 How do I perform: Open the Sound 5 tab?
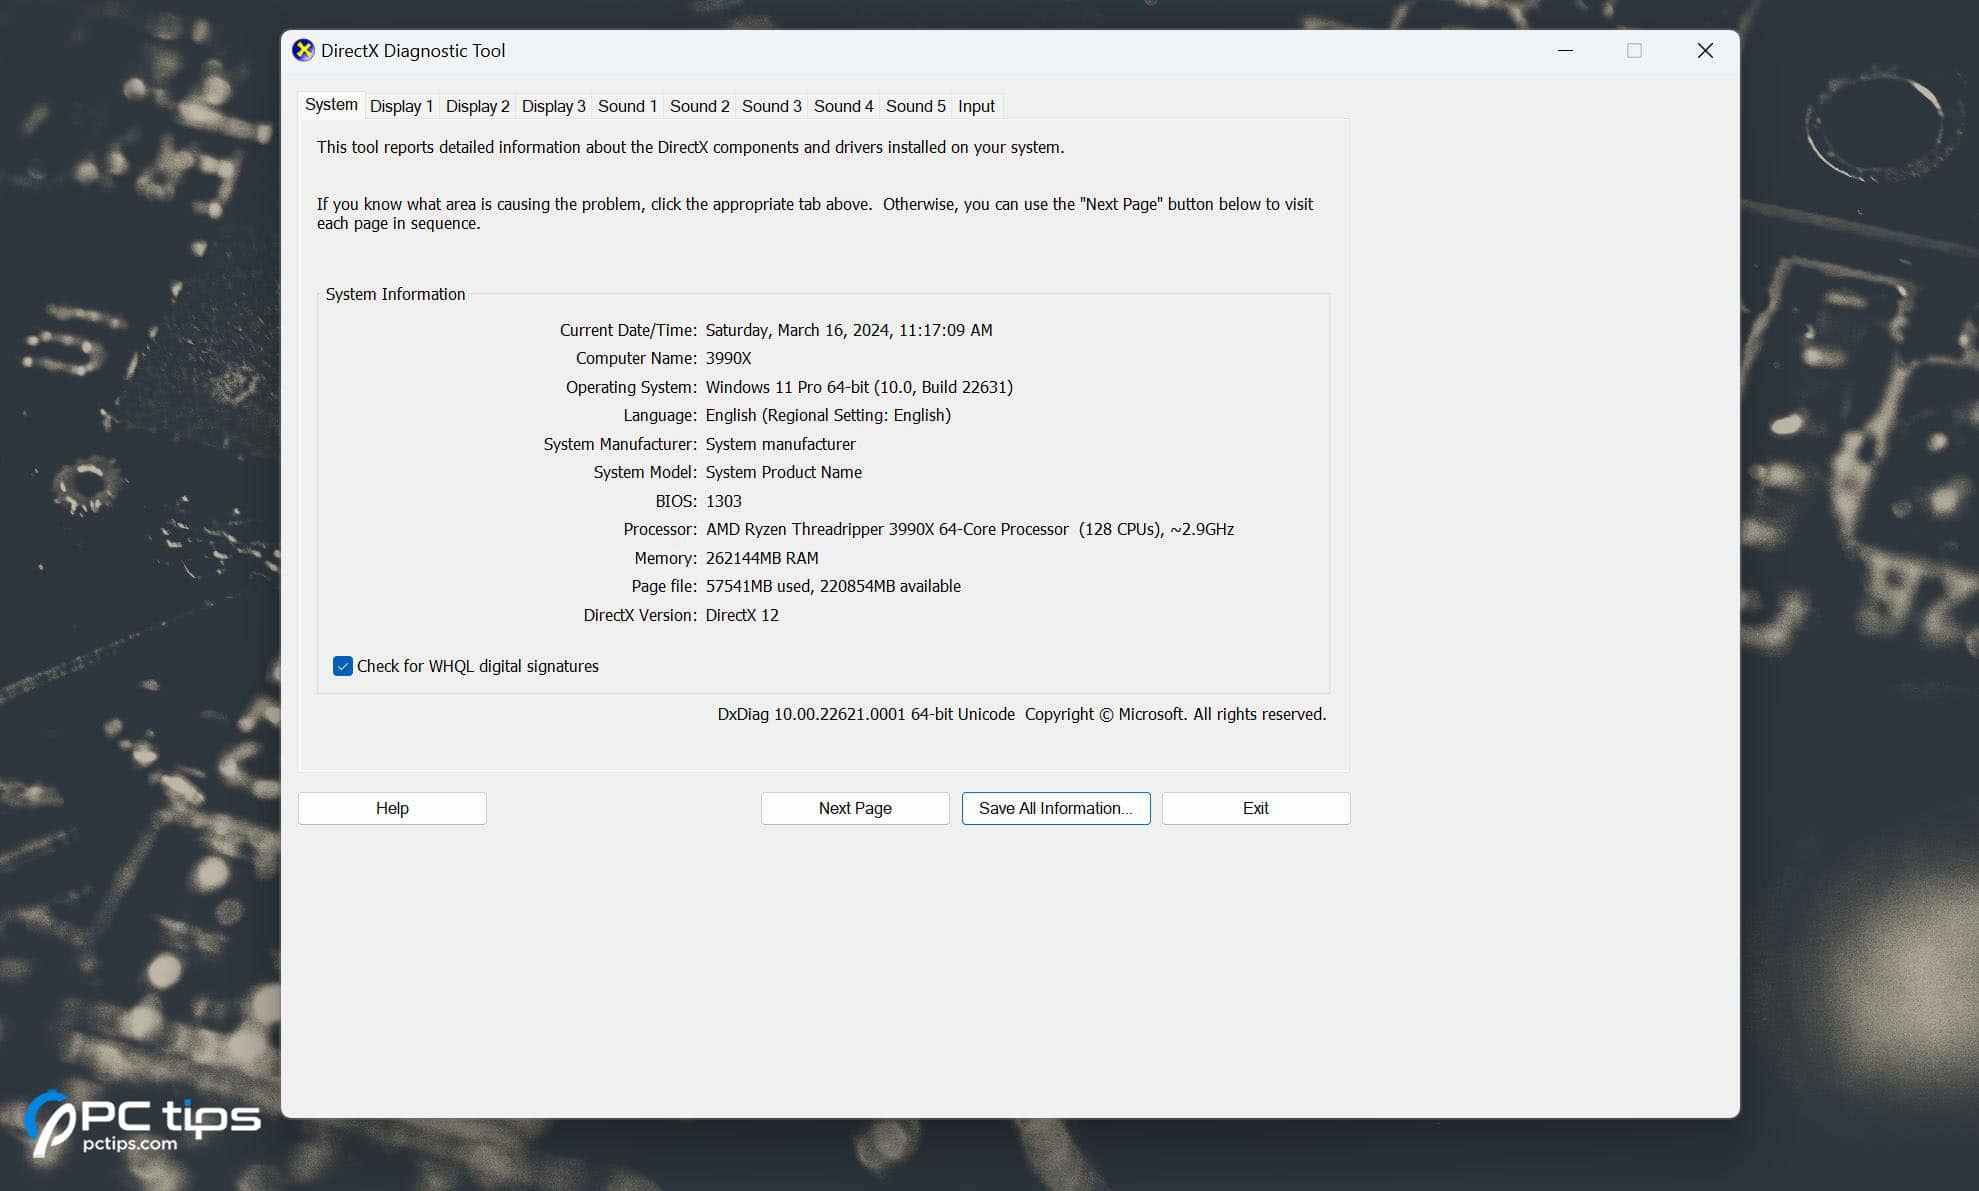coord(914,105)
